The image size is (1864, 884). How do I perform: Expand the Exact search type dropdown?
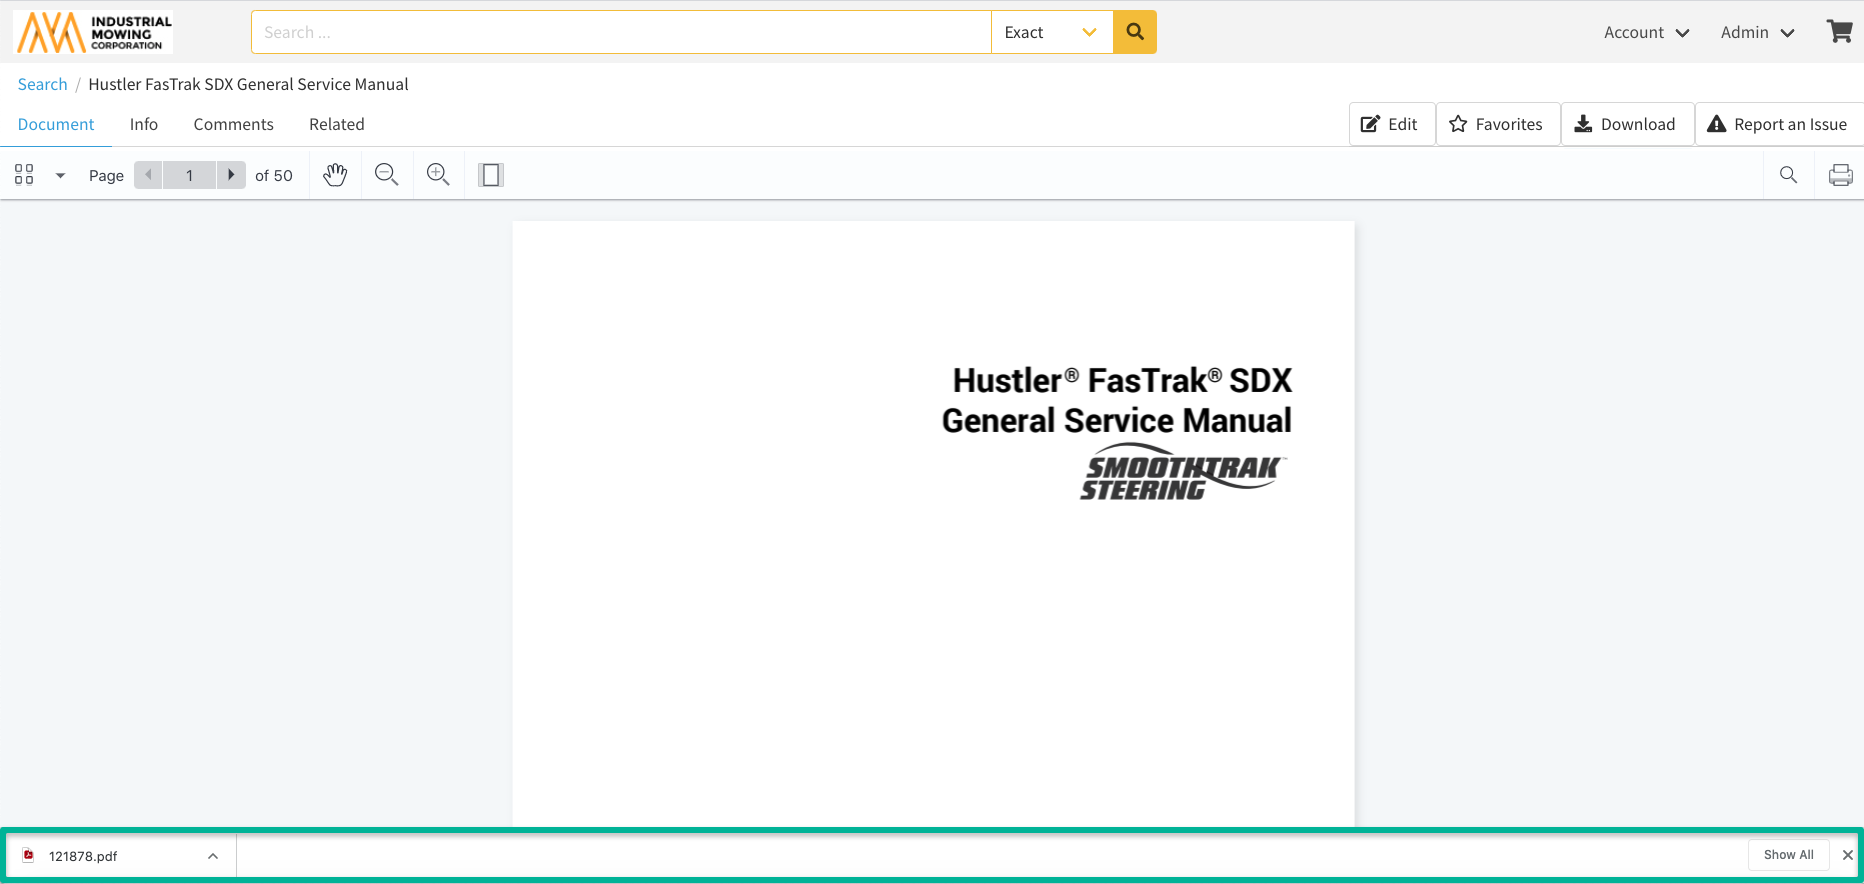[x=1051, y=32]
